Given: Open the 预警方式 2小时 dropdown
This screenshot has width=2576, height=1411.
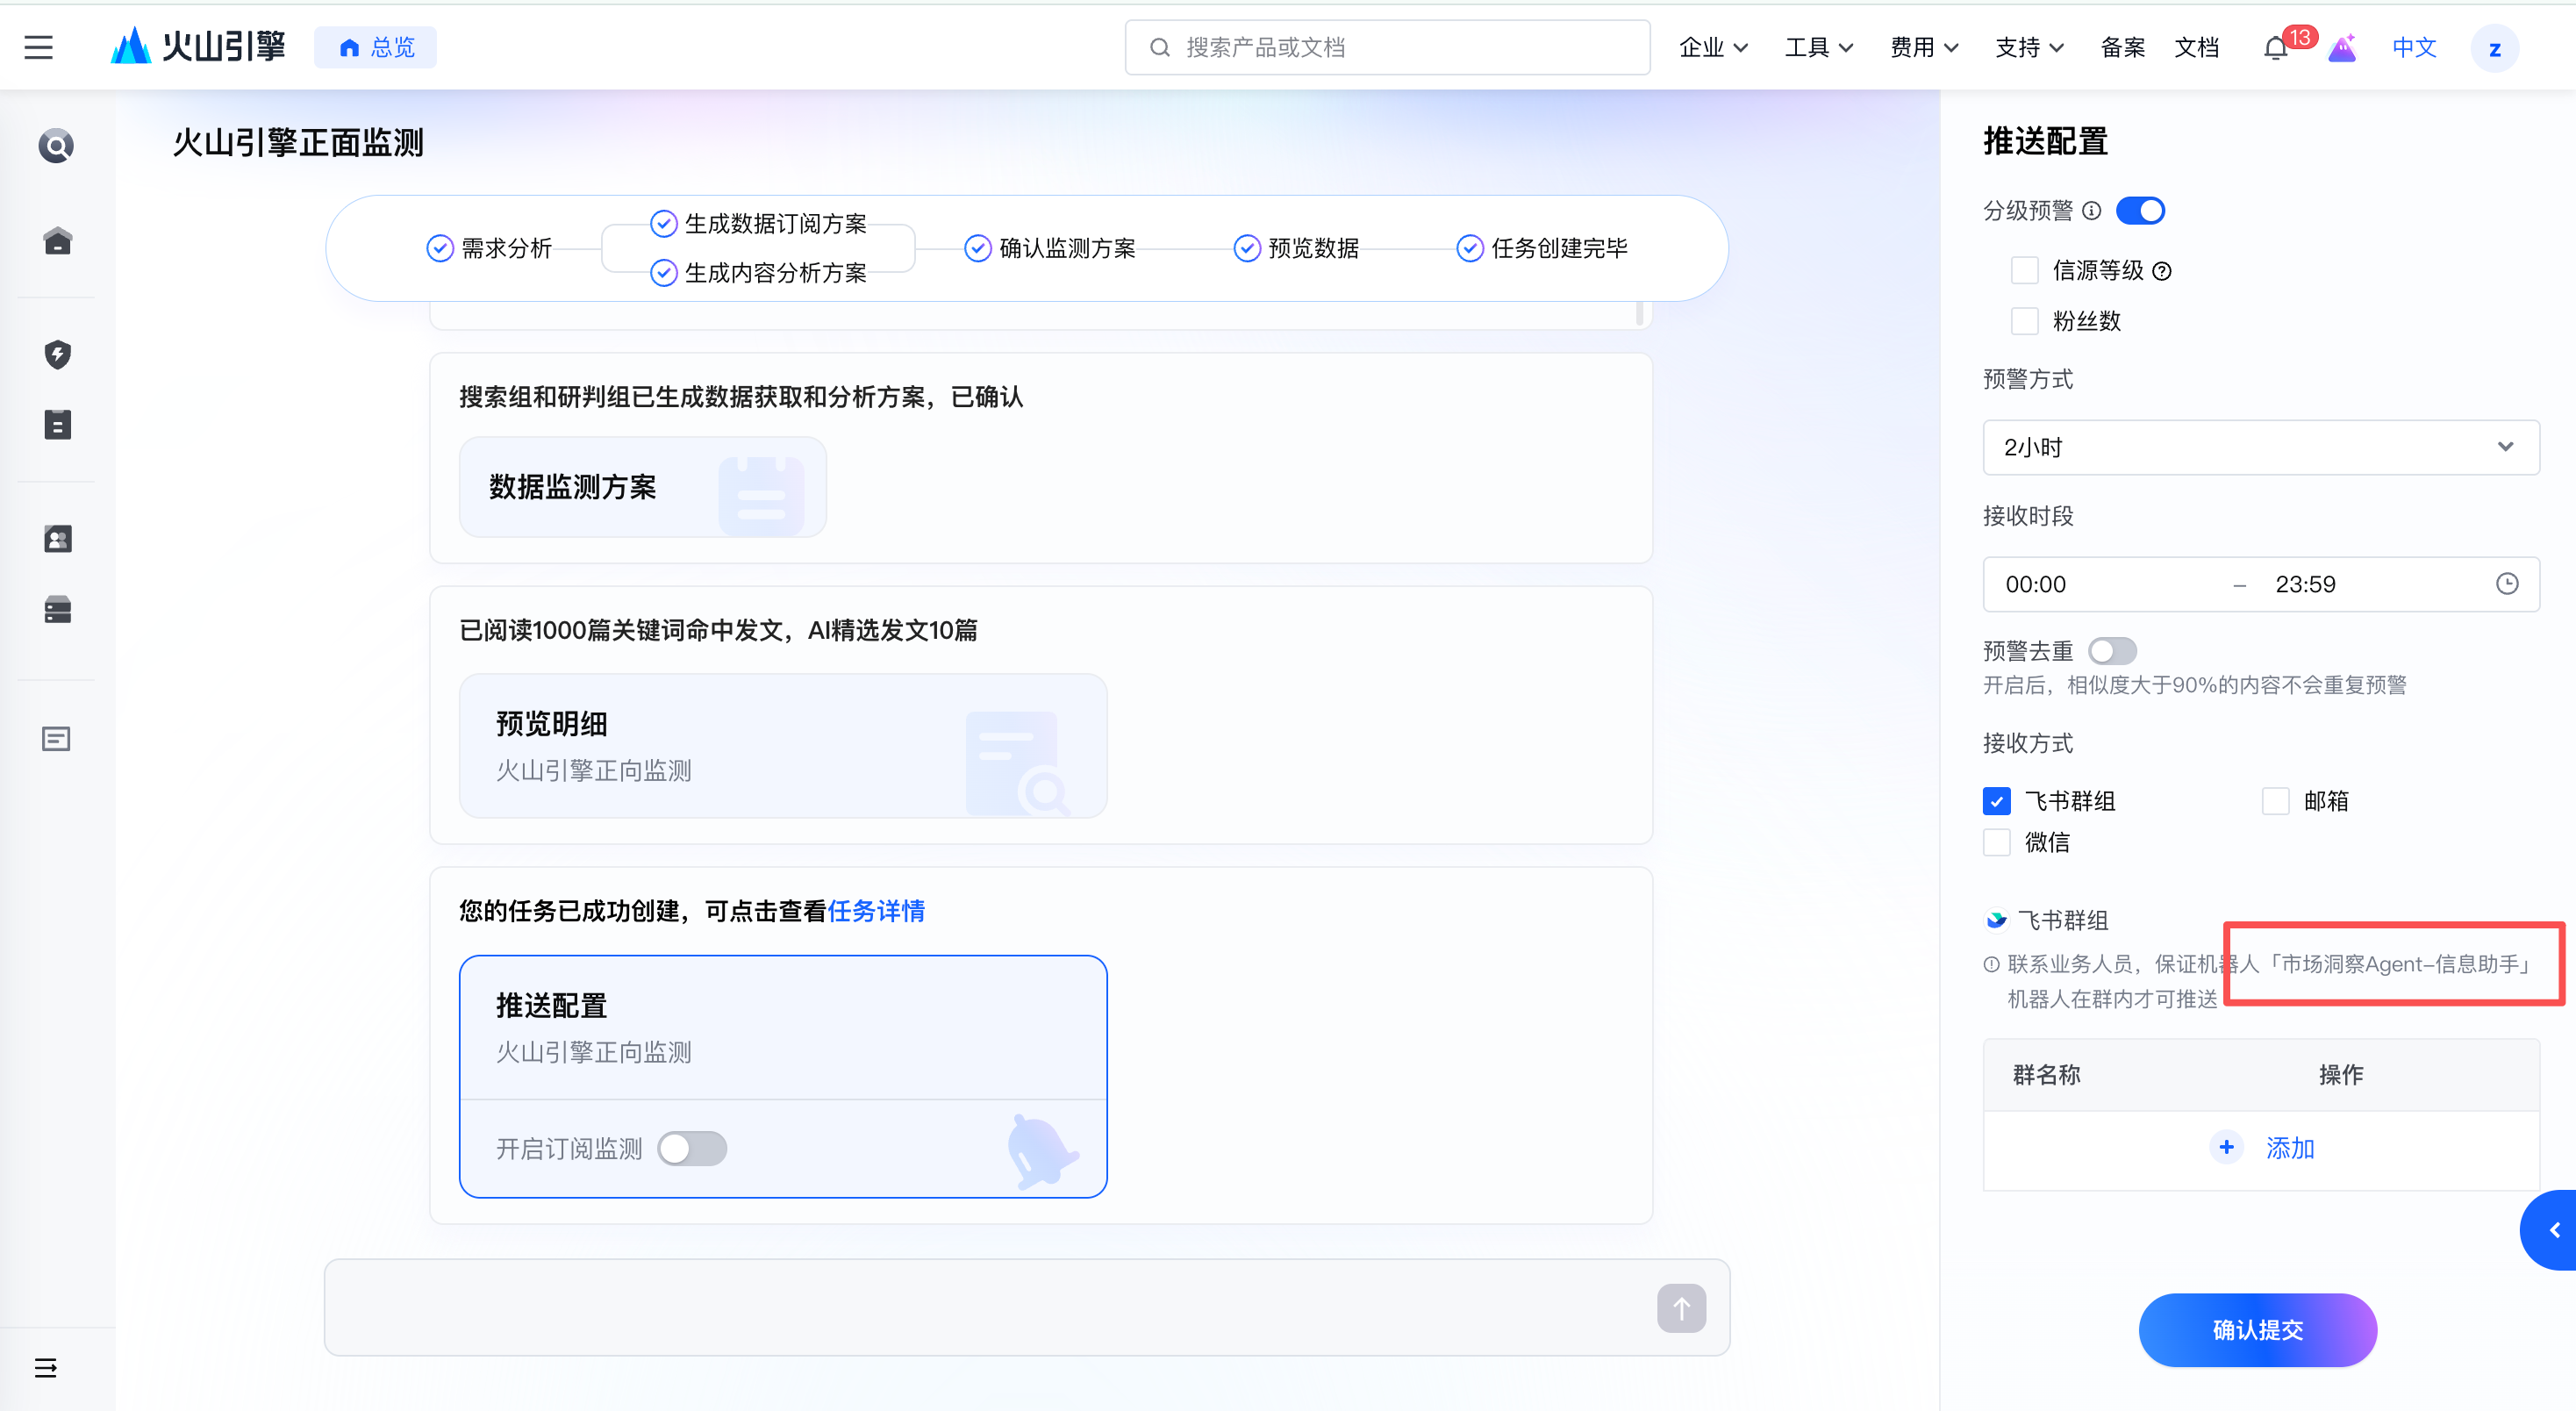Looking at the screenshot, I should (2261, 447).
